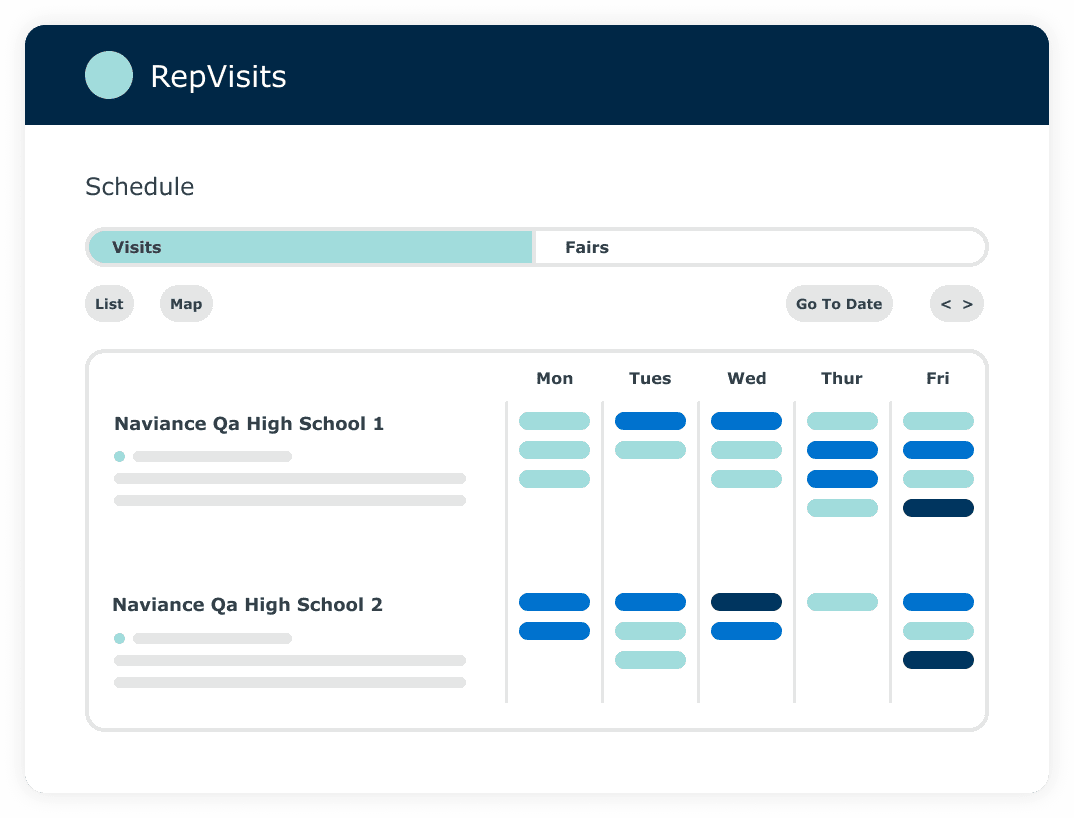This screenshot has width=1074, height=818.
Task: Click the RepVisits round teal logo
Action: pyautogui.click(x=109, y=75)
